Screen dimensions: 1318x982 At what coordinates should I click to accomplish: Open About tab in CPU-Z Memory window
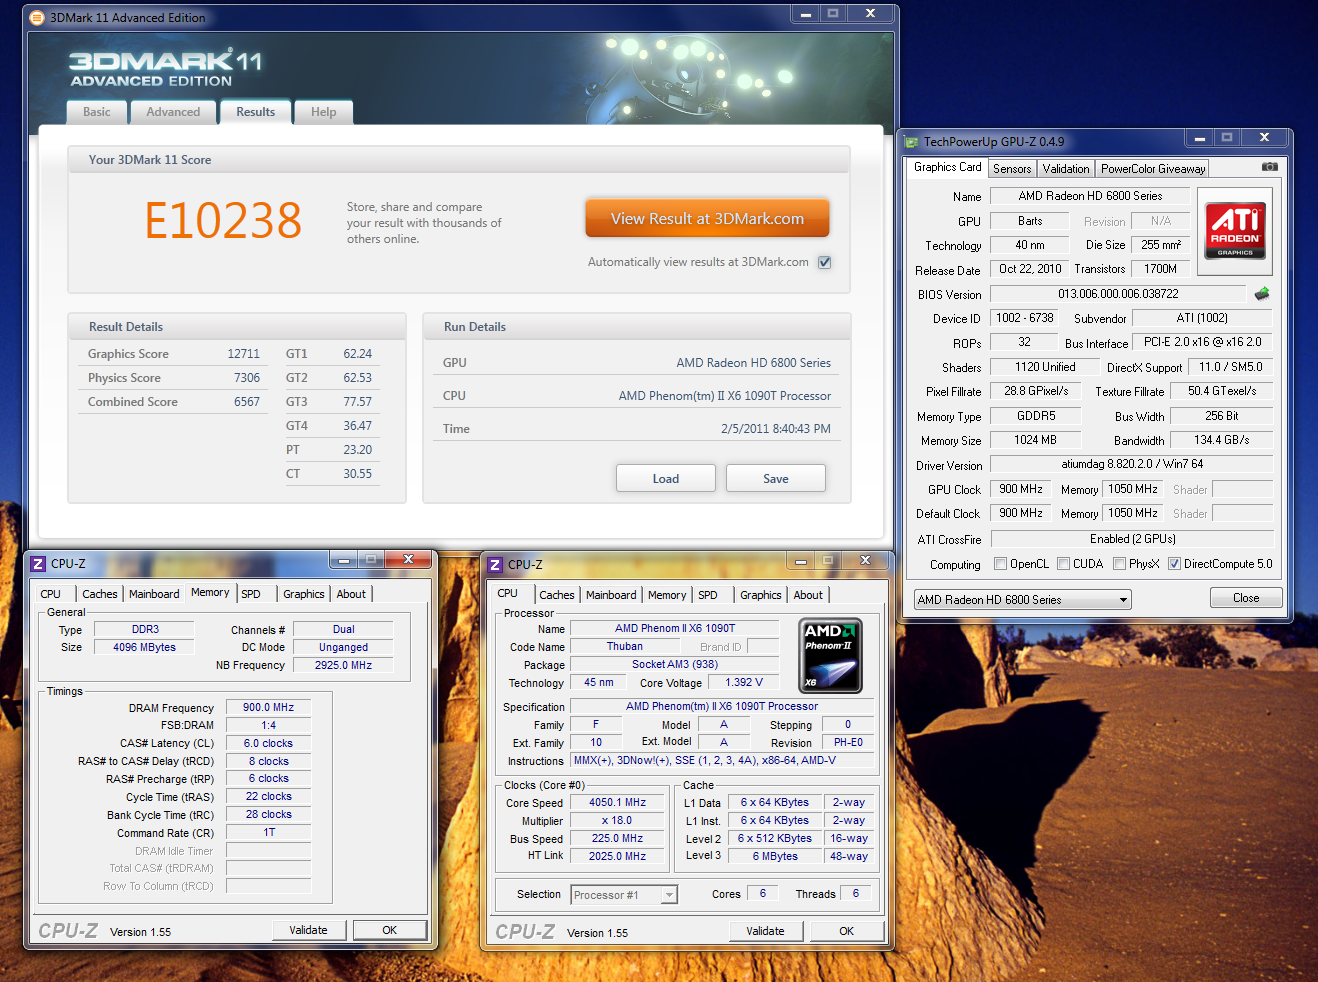[x=351, y=594]
